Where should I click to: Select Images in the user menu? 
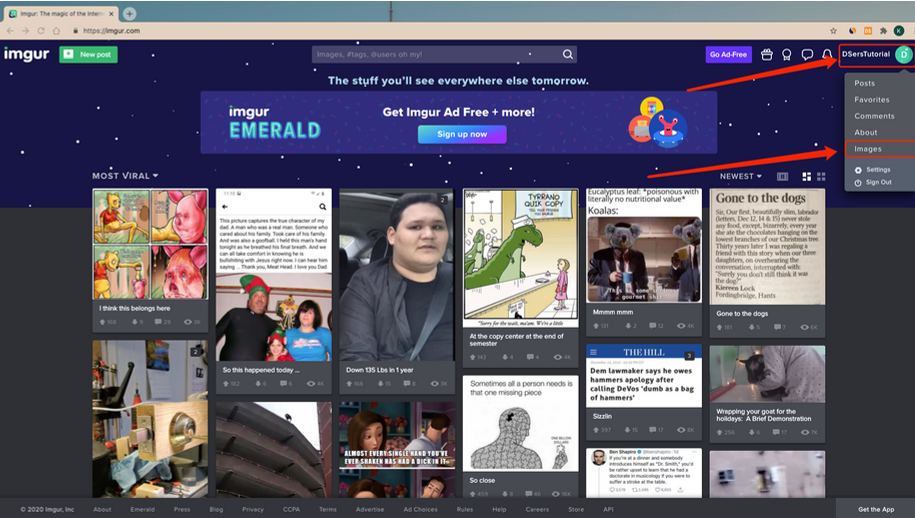868,149
